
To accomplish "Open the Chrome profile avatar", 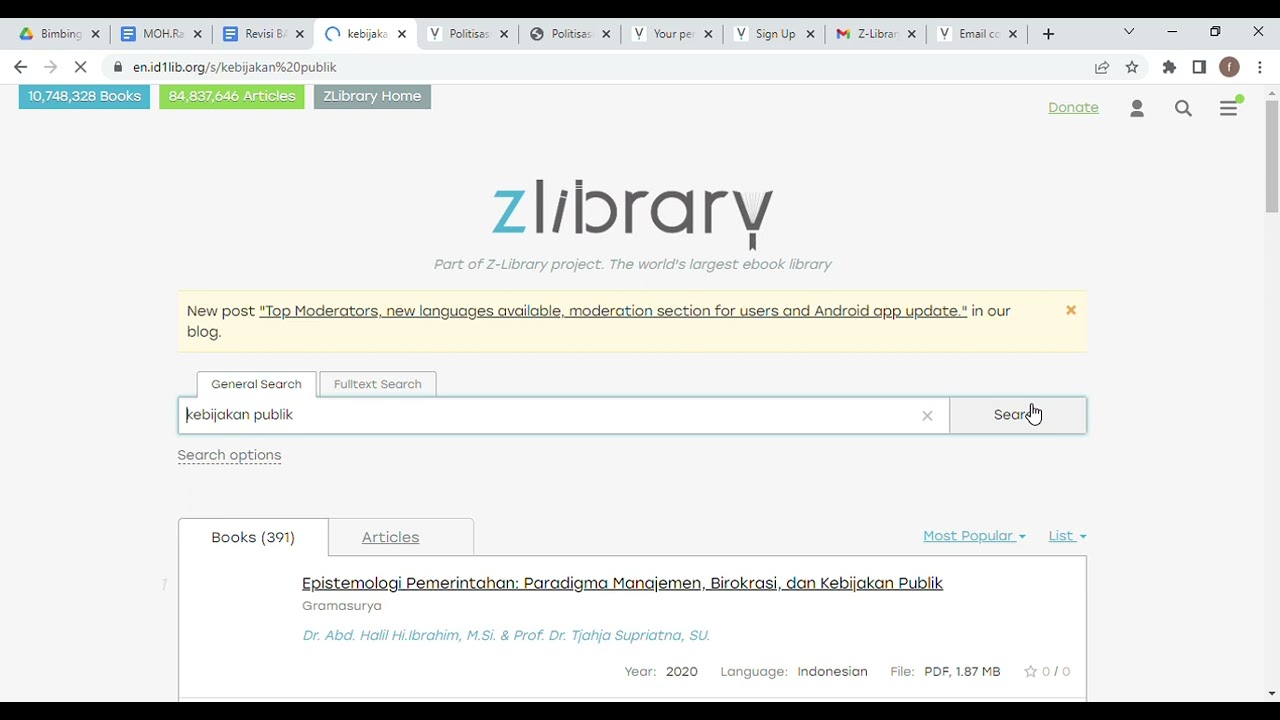I will coord(1230,67).
